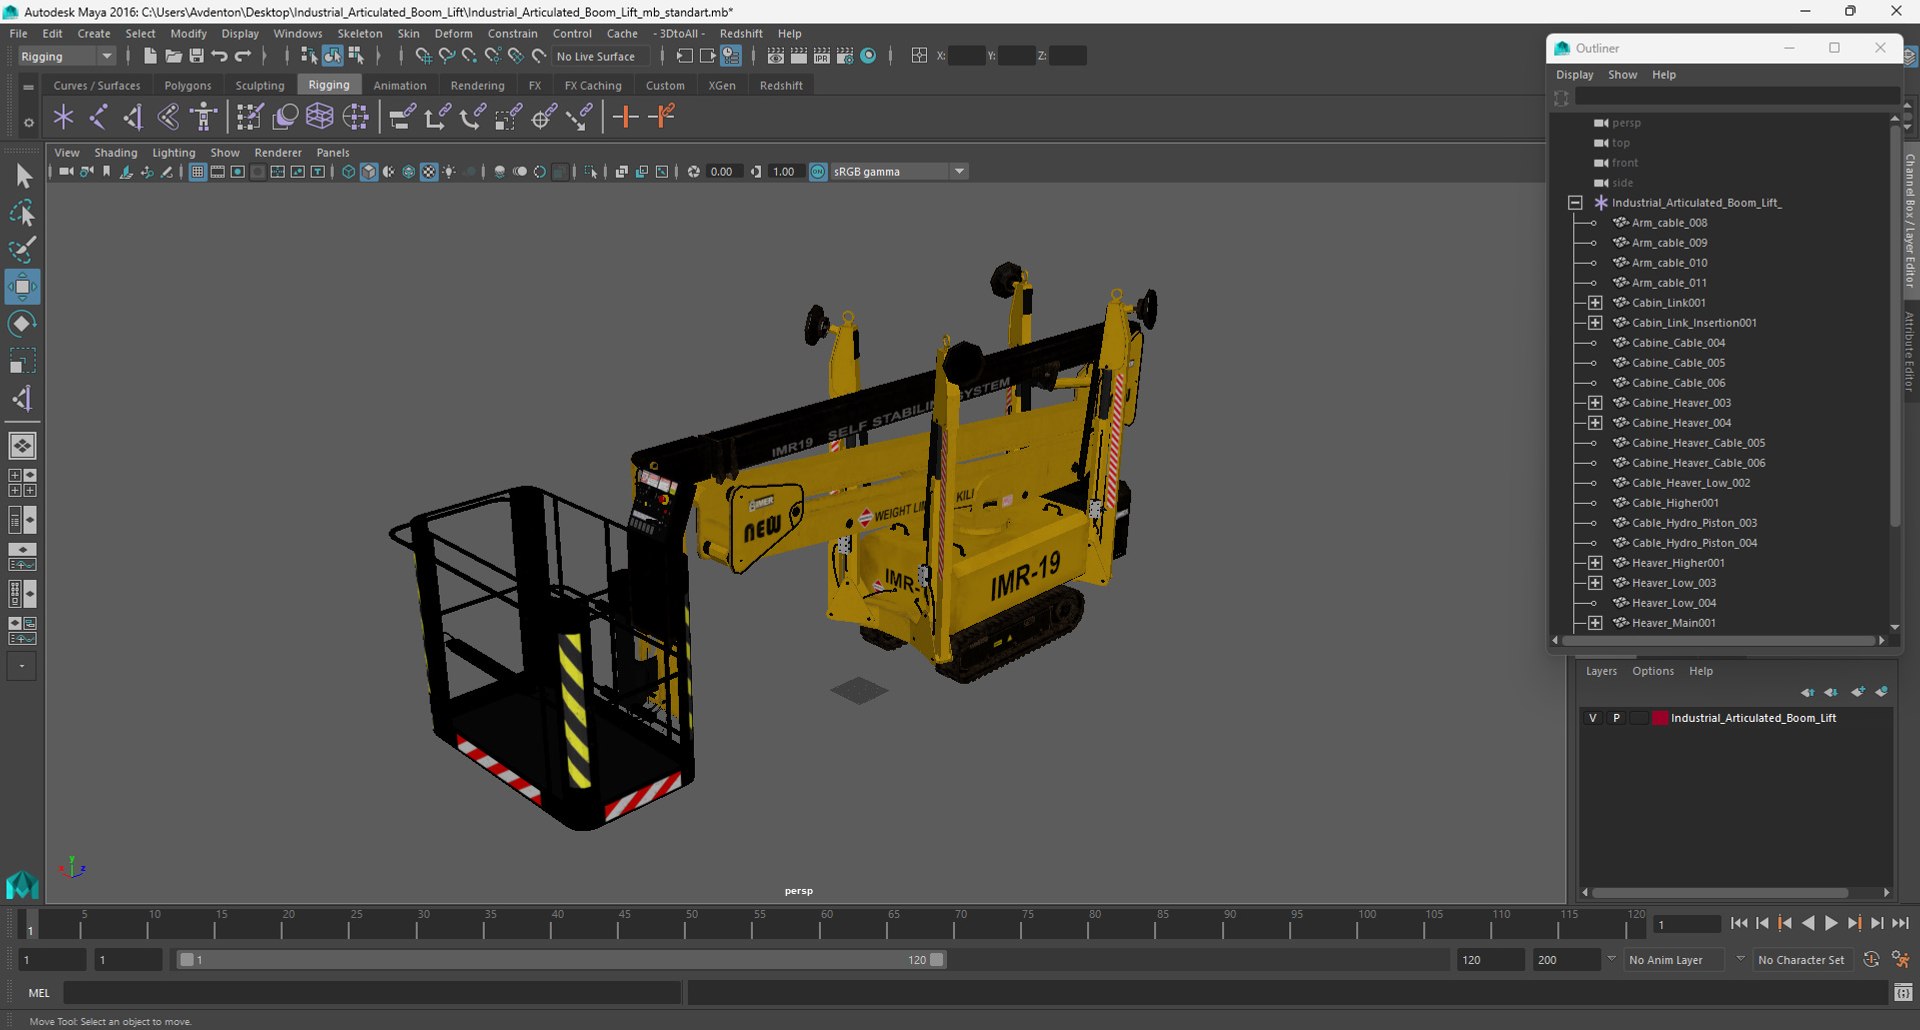The height and width of the screenshot is (1030, 1920).
Task: Click the Open scene folder icon
Action: coord(173,56)
